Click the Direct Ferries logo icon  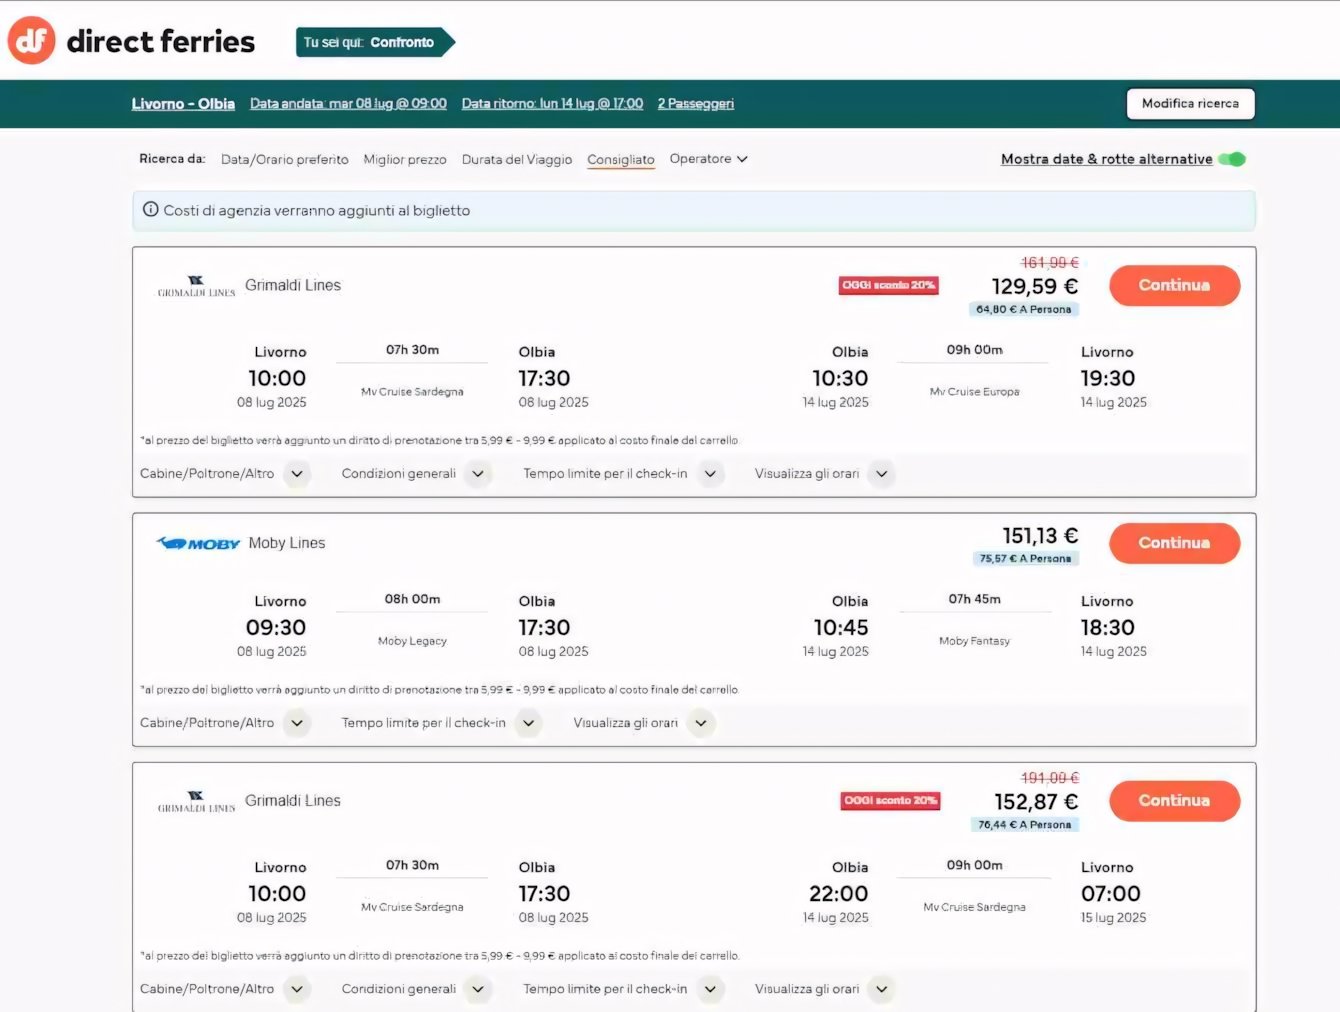click(31, 41)
